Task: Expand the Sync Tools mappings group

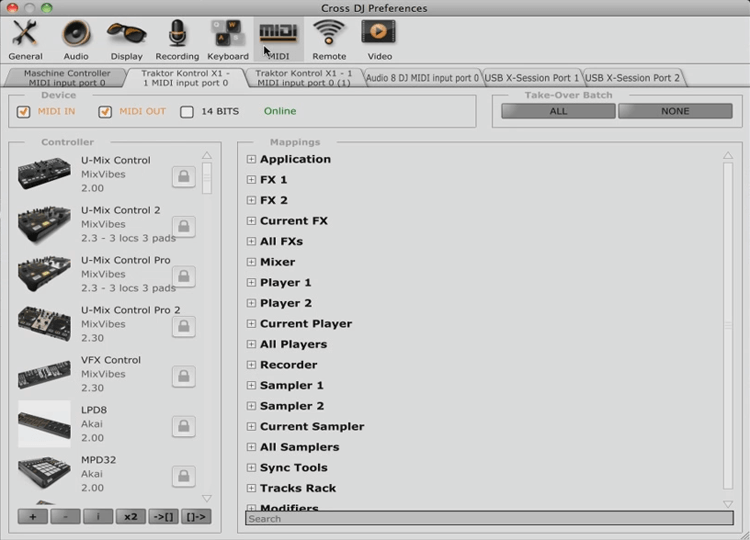Action: pyautogui.click(x=251, y=467)
